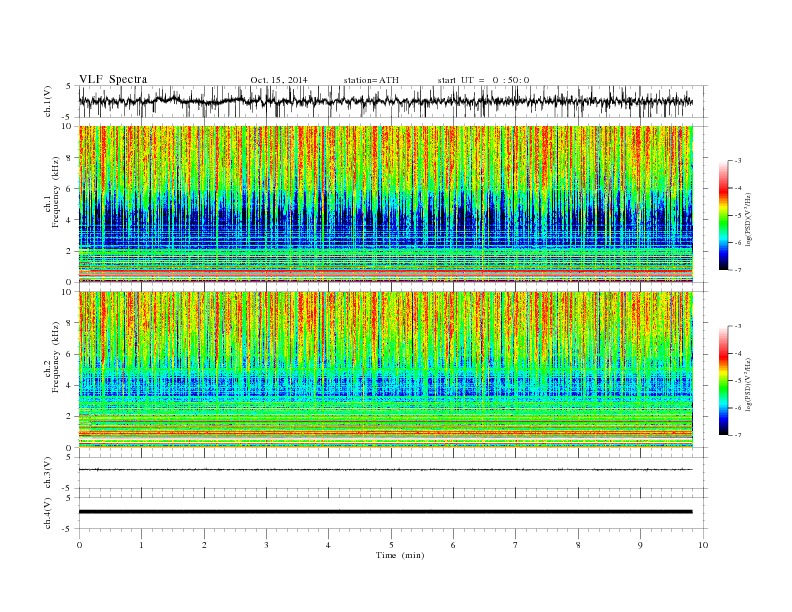Click the '7' tick on the time axis

[x=516, y=545]
